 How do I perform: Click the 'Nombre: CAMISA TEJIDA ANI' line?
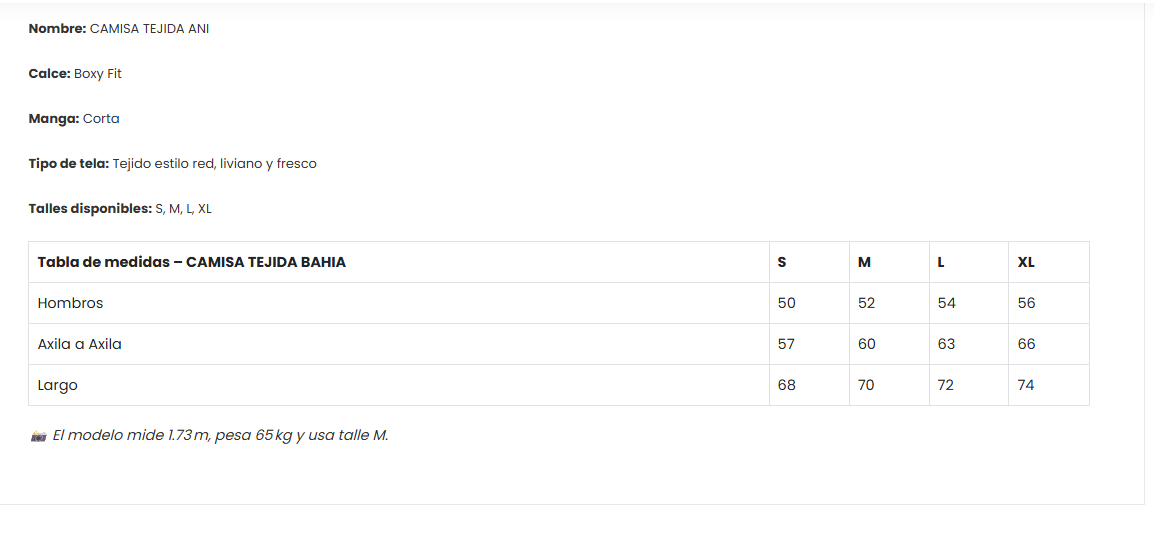[119, 29]
